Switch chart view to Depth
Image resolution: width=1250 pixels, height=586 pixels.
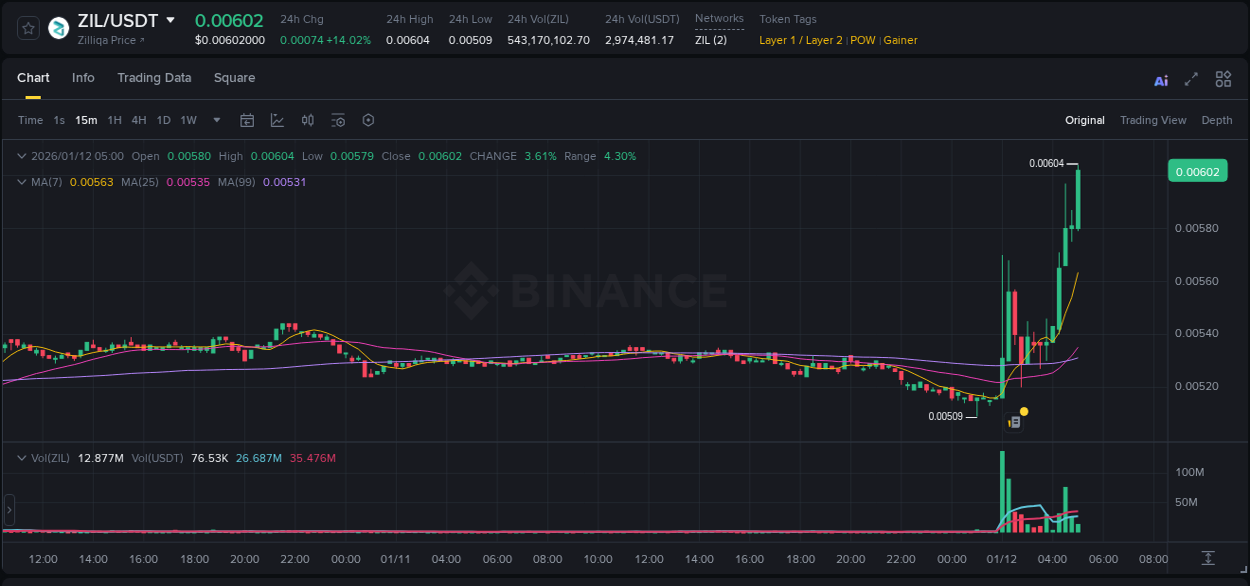point(1216,120)
